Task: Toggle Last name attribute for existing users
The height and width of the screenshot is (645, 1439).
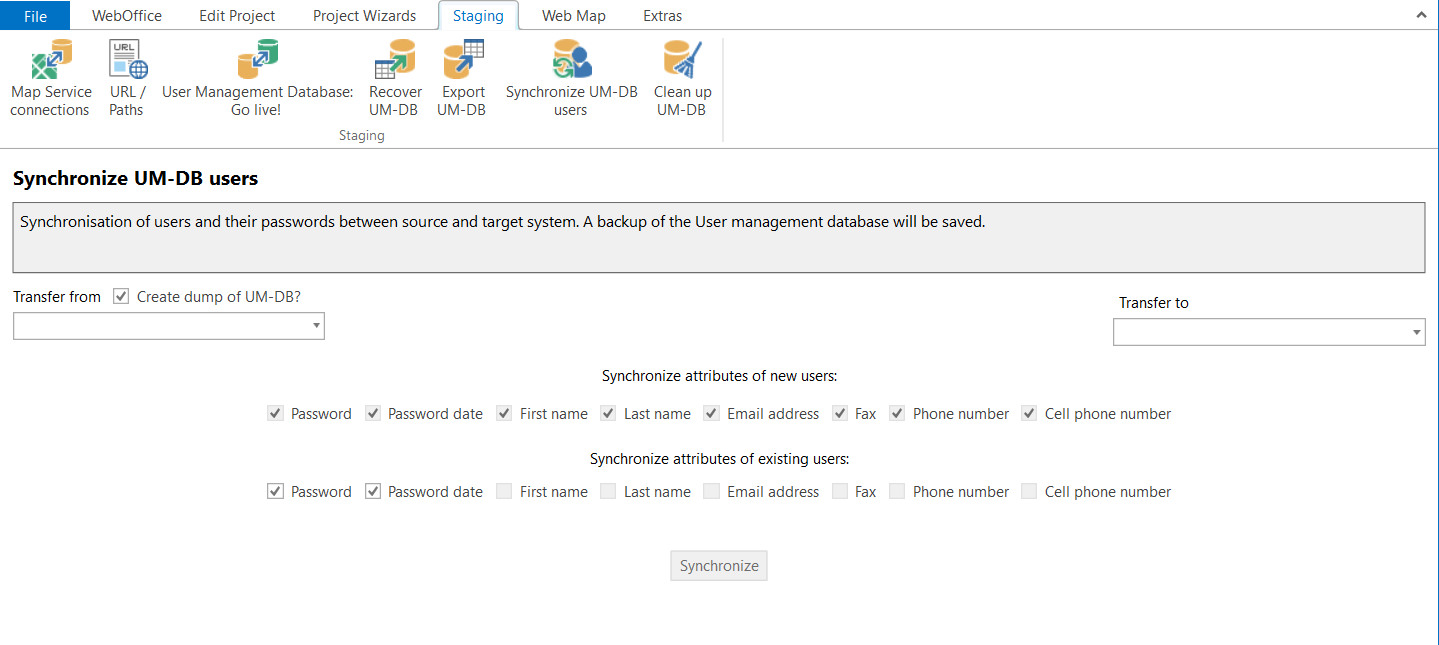Action: tap(608, 491)
